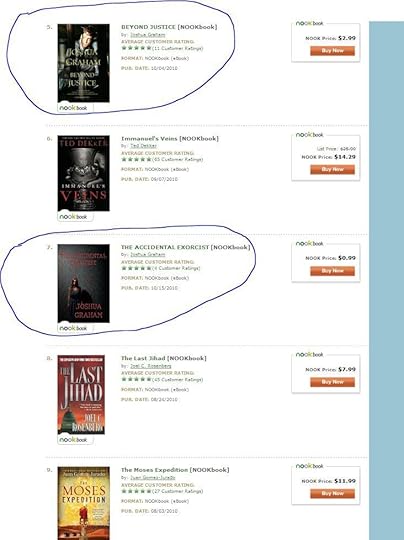Viewport: 404px width, 540px height.
Task: Buy Immanuel's Veins for $14.29
Action: (332, 169)
